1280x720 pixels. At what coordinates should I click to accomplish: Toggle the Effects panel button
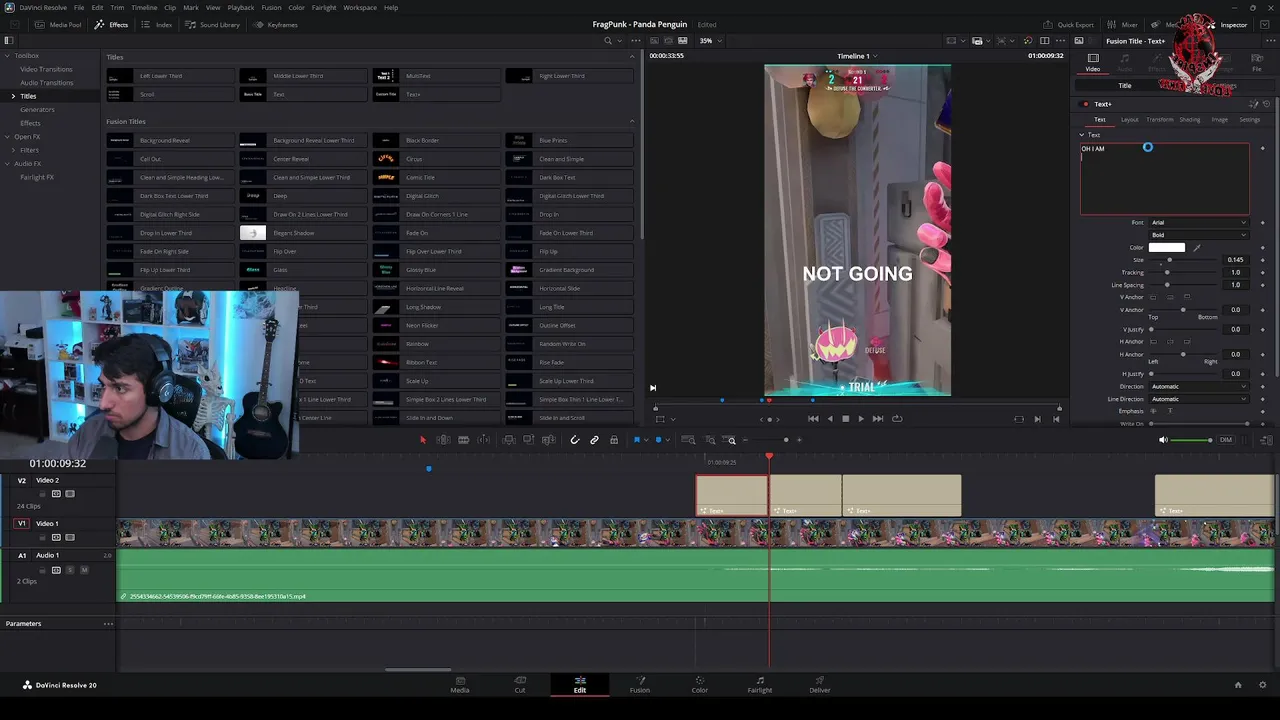pyautogui.click(x=112, y=25)
